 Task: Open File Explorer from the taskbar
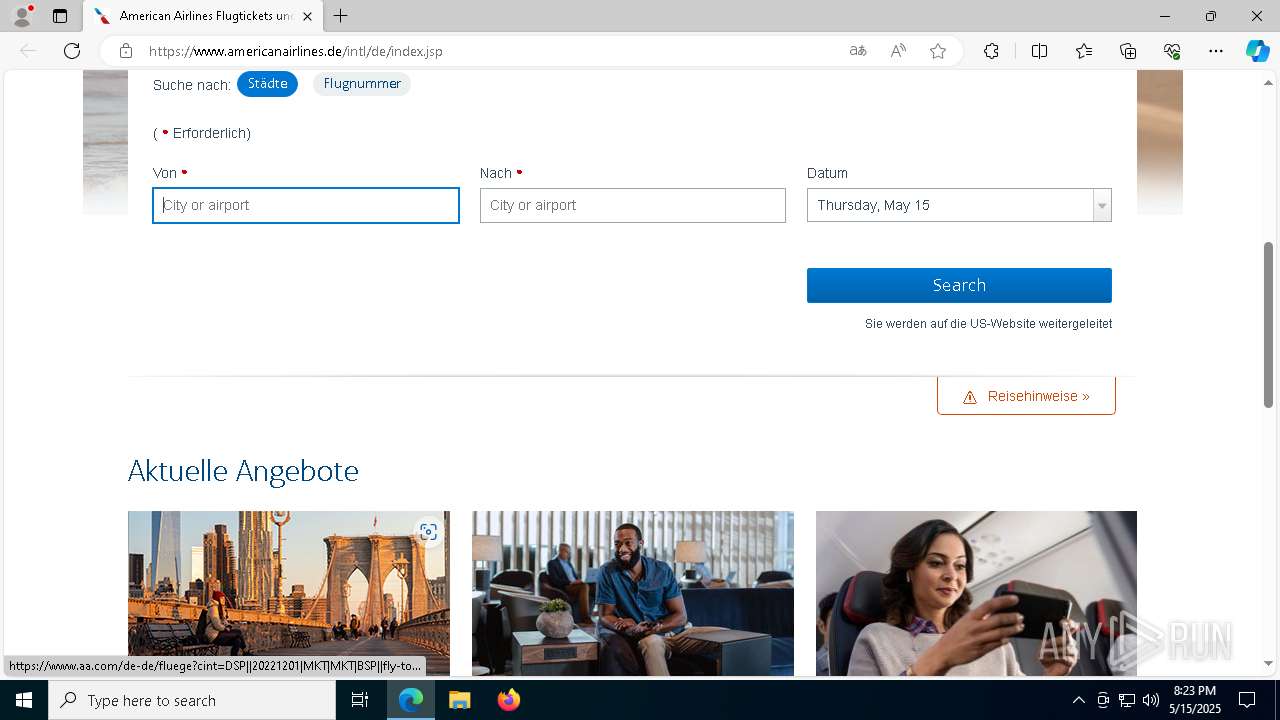pos(459,700)
